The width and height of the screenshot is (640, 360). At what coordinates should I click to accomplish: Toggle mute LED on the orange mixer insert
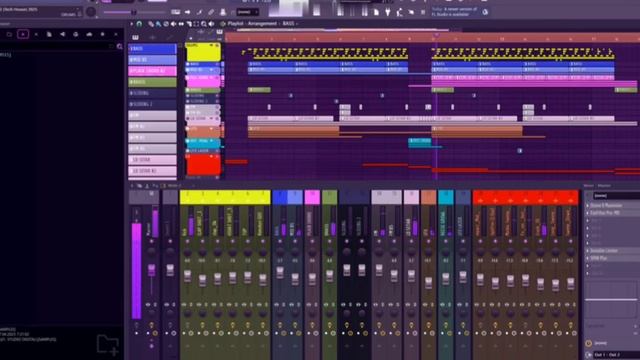coord(428,241)
